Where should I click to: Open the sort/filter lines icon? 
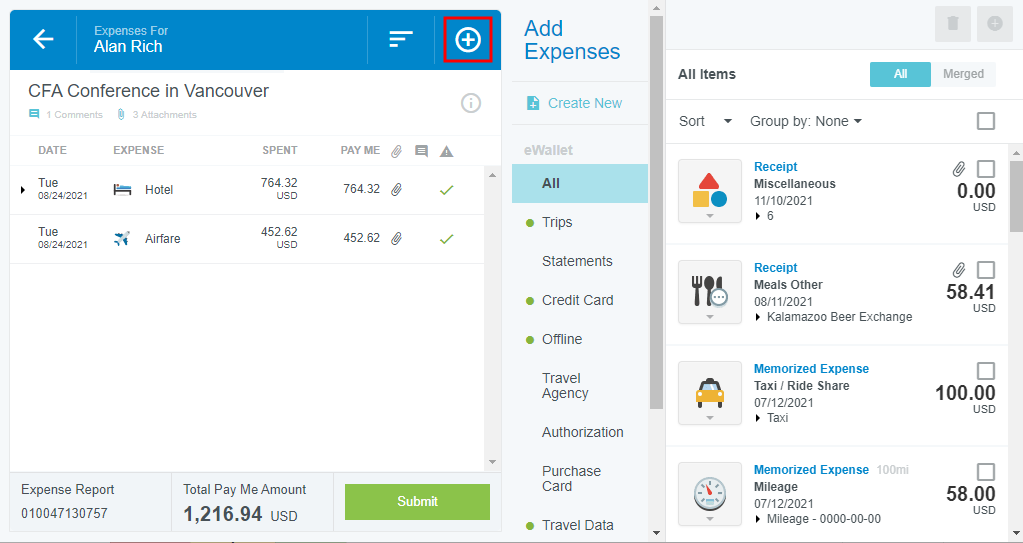[401, 39]
